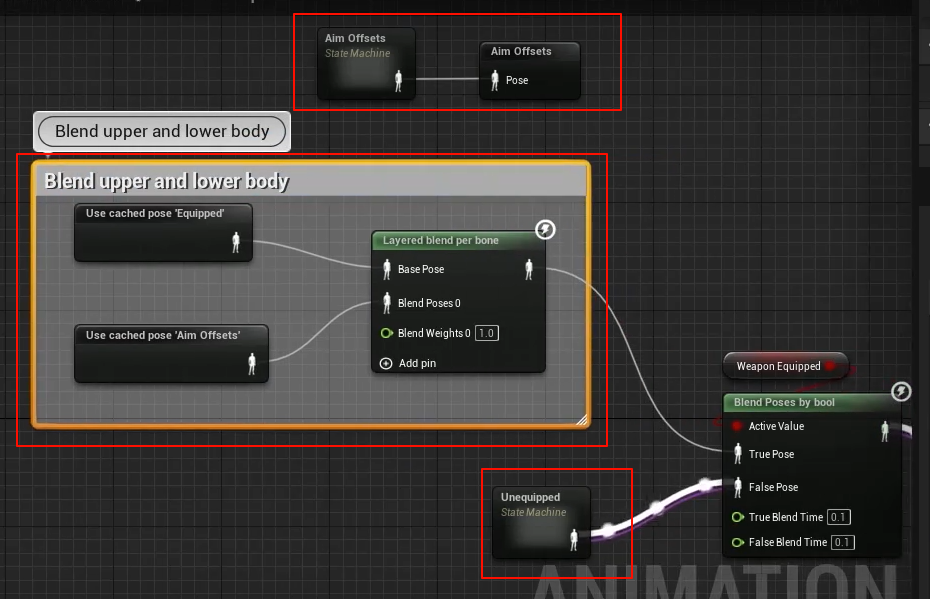The width and height of the screenshot is (930, 599).
Task: Select the Aim Offsets cached pose node title
Action: [x=521, y=52]
